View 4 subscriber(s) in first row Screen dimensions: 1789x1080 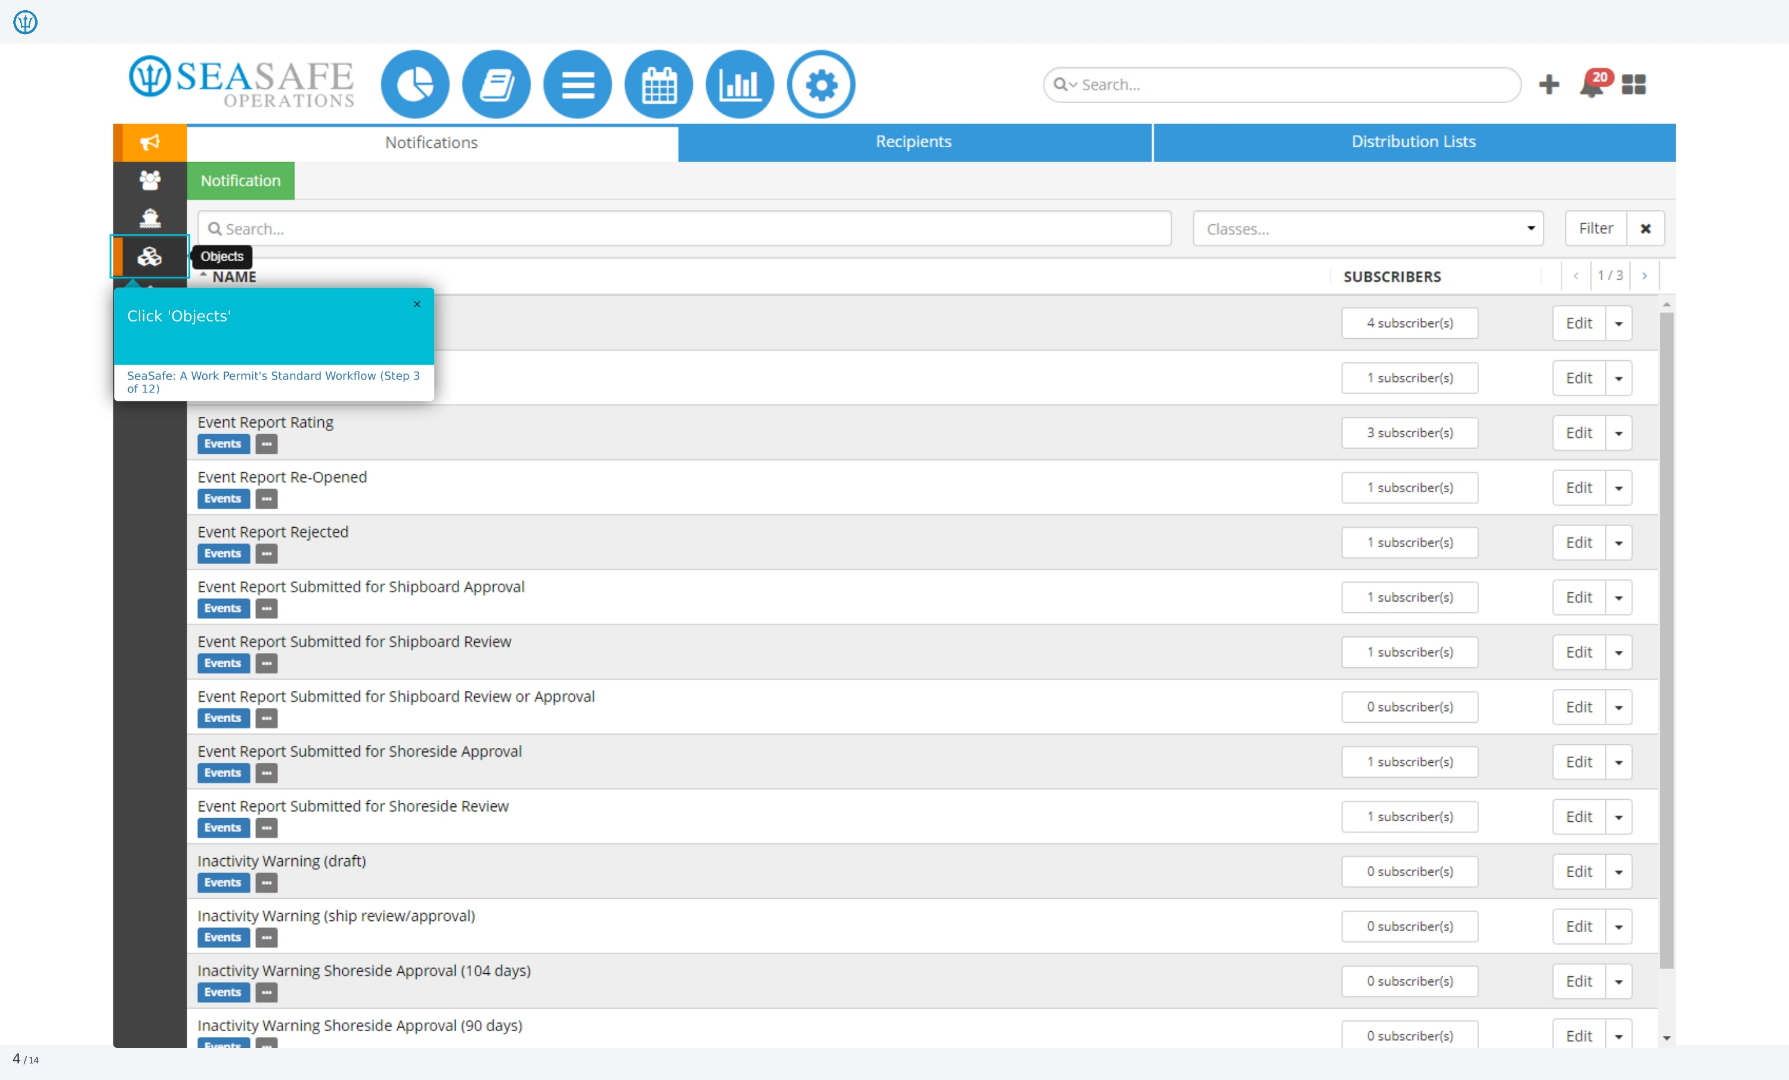[1410, 324]
